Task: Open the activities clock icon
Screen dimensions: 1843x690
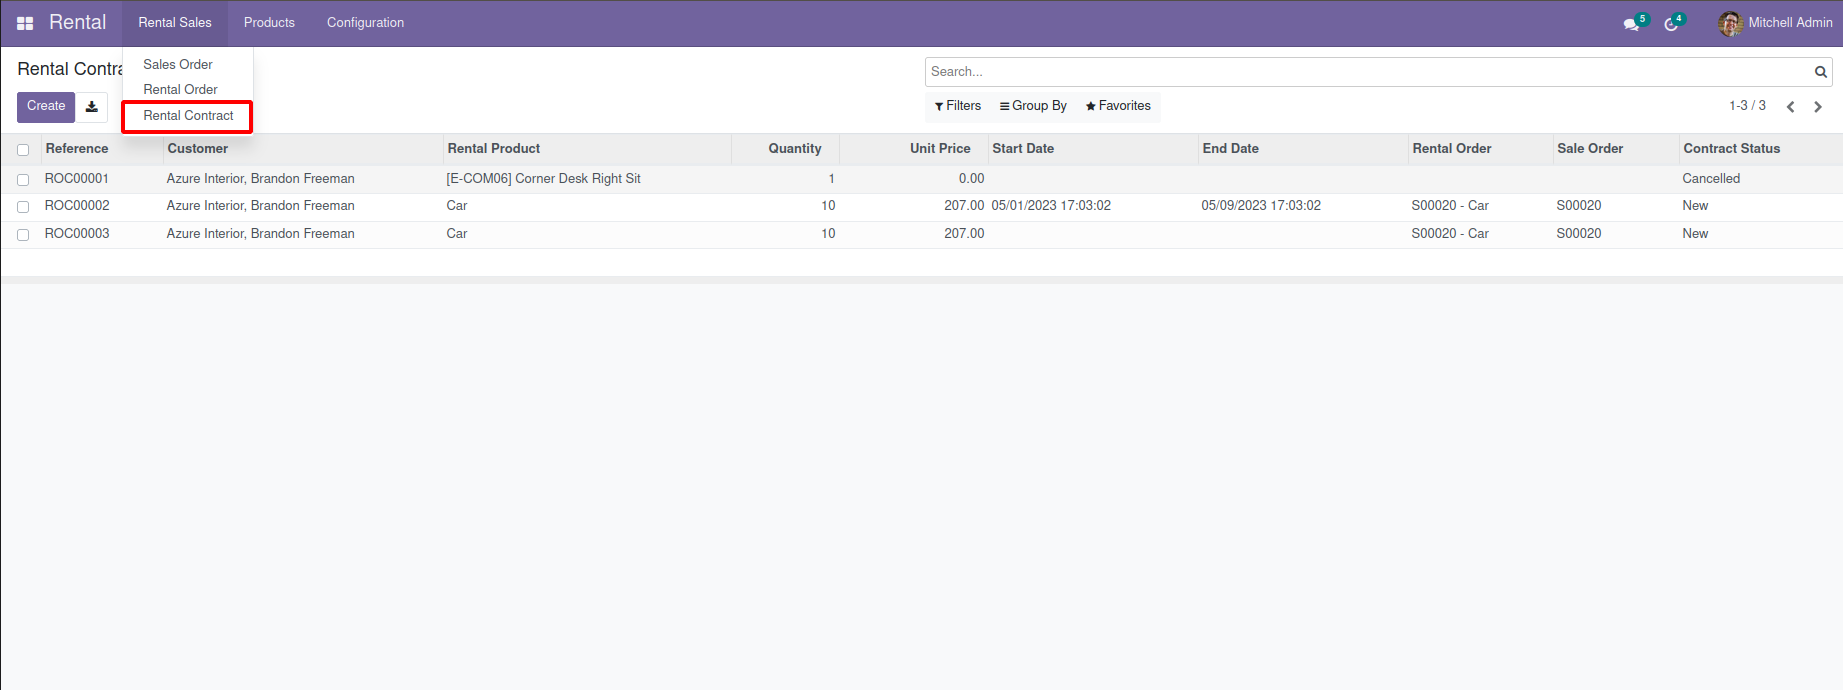Action: point(1671,24)
